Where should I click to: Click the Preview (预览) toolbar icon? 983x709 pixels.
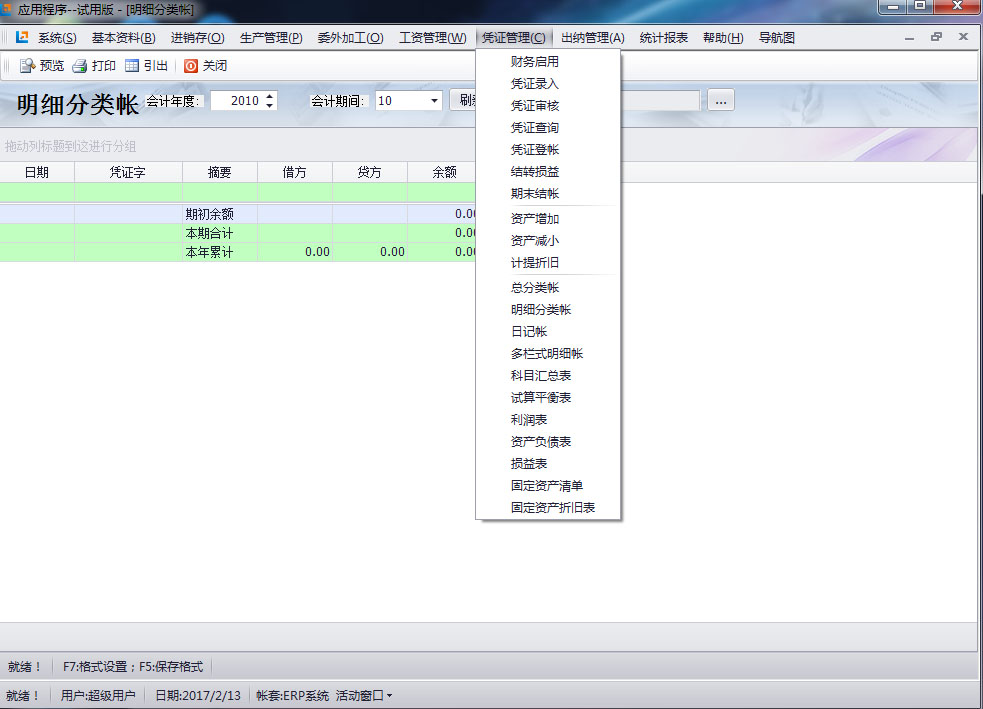(27, 66)
